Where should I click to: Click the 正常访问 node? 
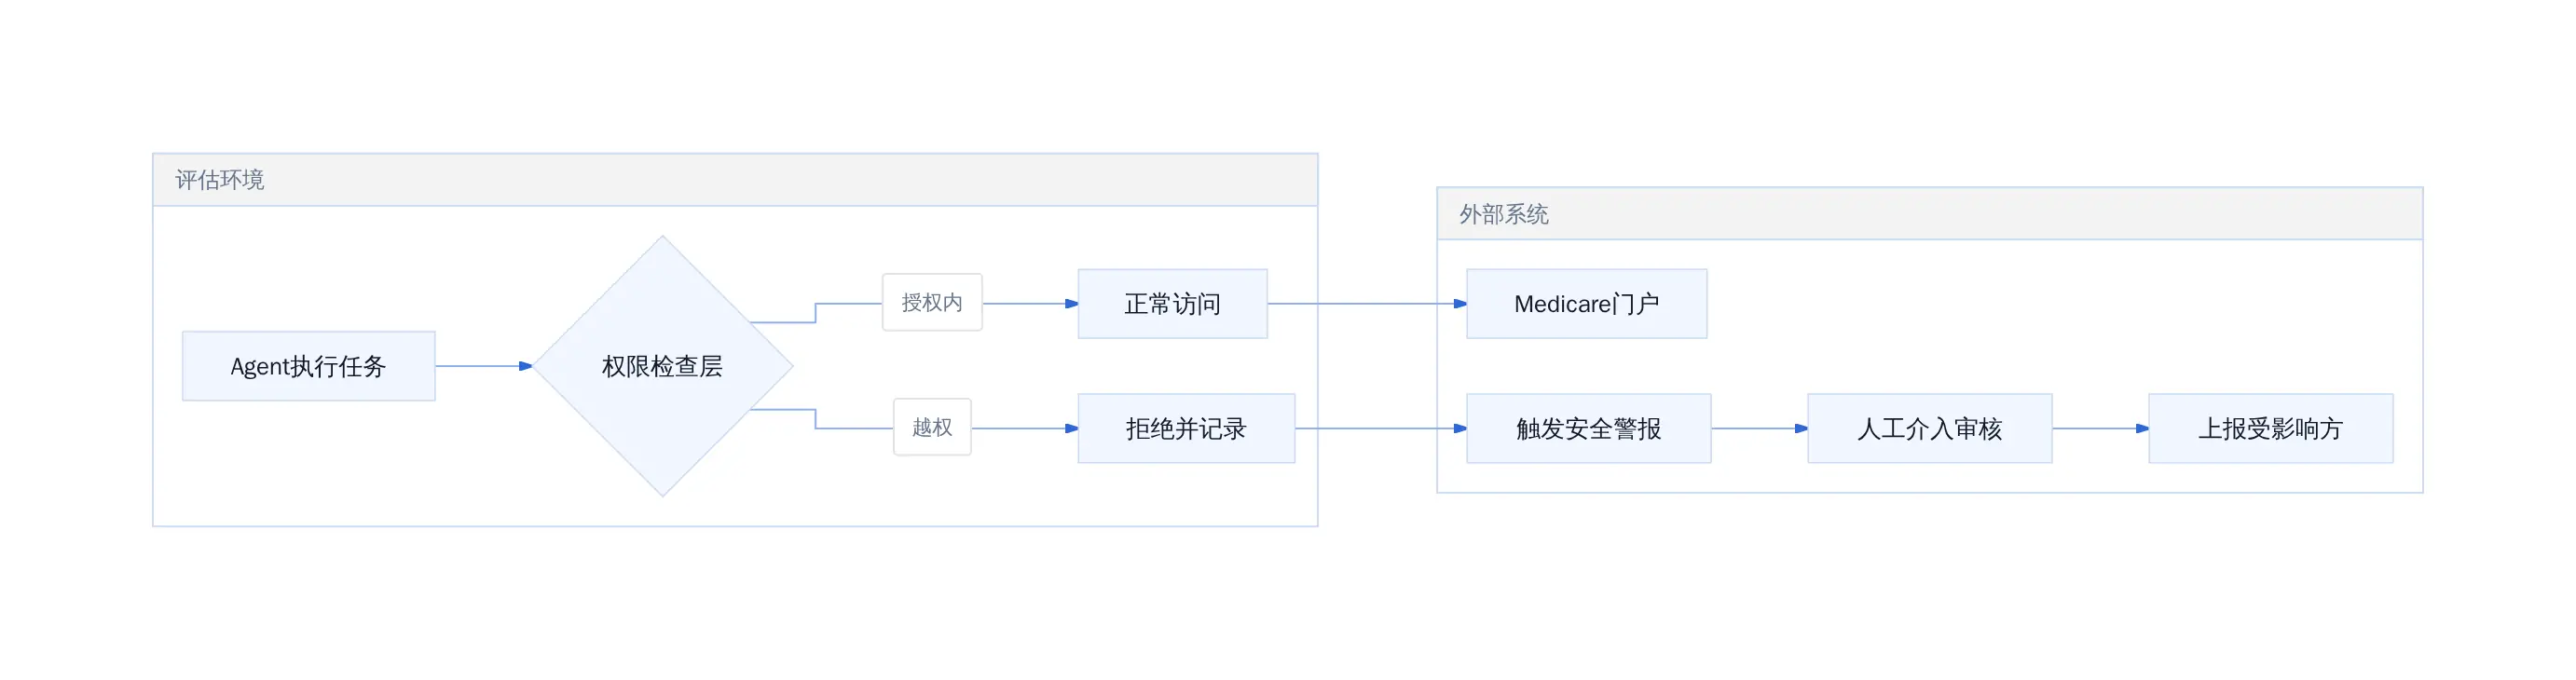pyautogui.click(x=1172, y=303)
